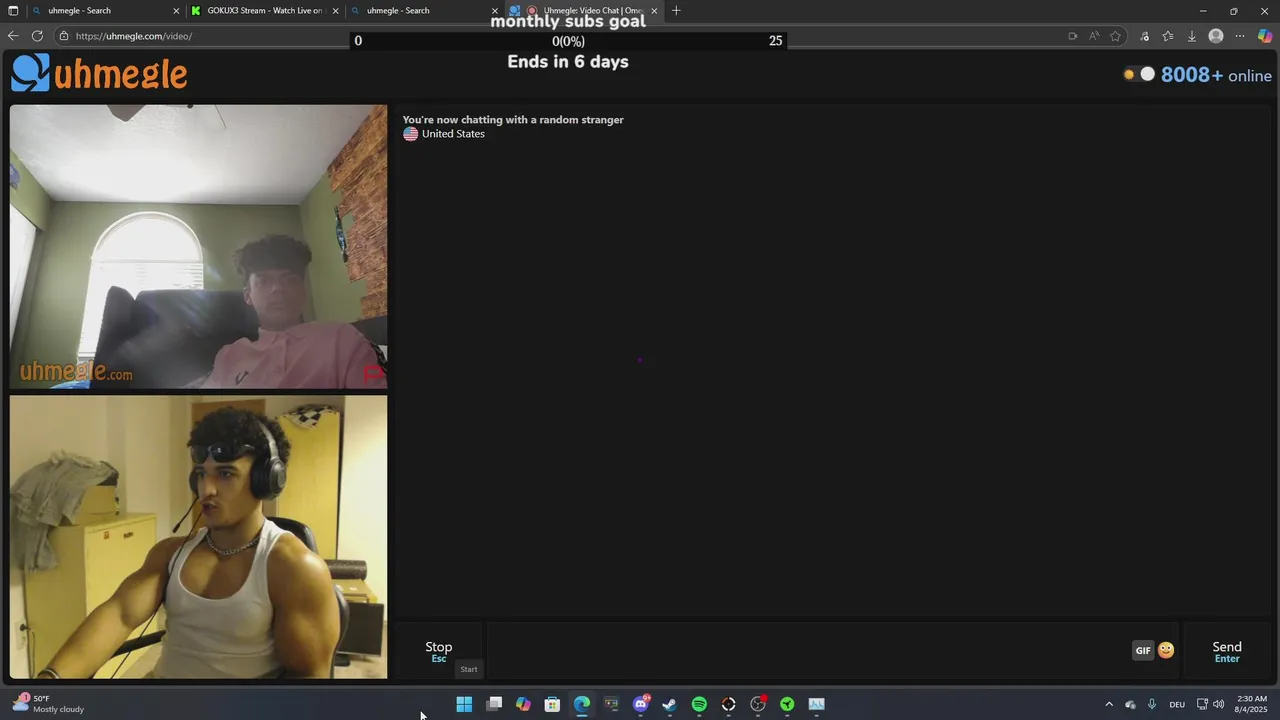Close the first uhmegle - Search tab
This screenshot has width=1280, height=720.
(x=176, y=11)
